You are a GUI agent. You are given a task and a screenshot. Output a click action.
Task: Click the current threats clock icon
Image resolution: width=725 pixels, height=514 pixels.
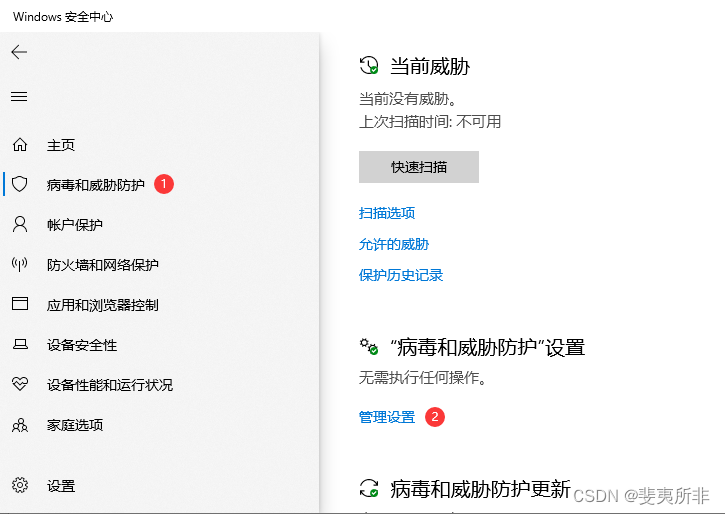click(369, 65)
